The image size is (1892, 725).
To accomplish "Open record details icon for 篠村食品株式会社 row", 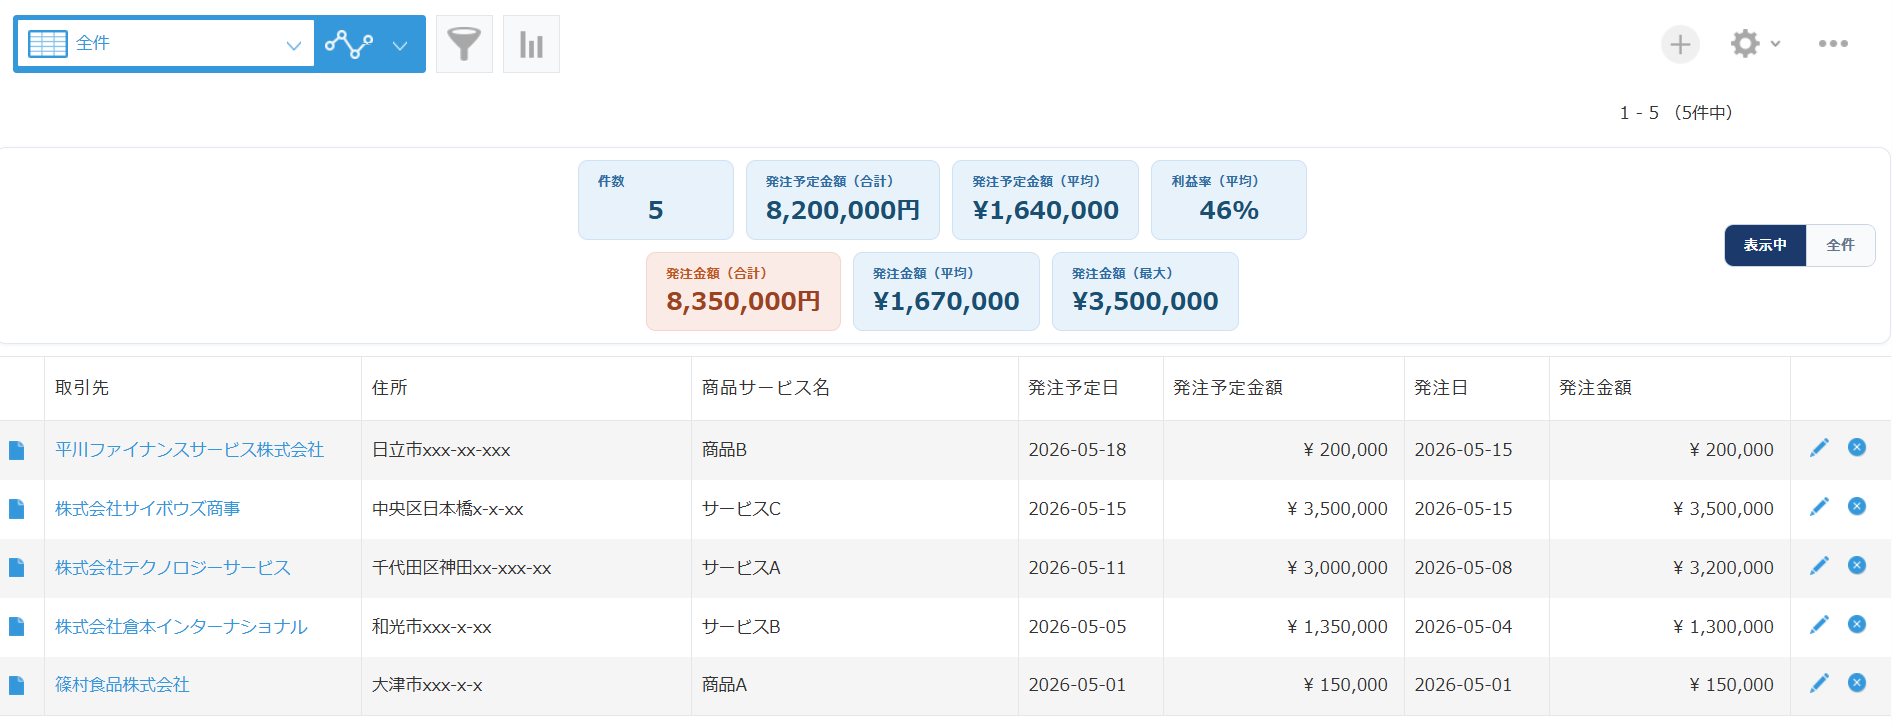I will pos(16,686).
